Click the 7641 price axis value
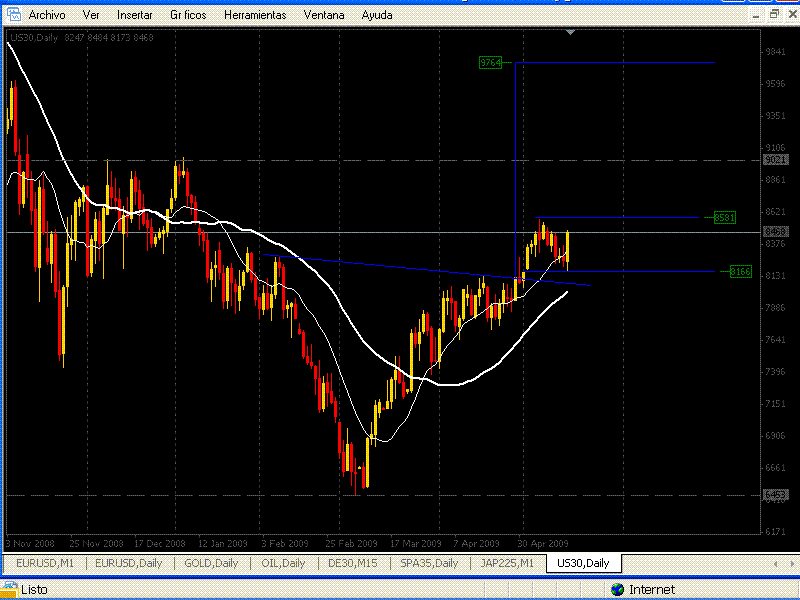Viewport: 800px width, 600px height. [x=776, y=339]
